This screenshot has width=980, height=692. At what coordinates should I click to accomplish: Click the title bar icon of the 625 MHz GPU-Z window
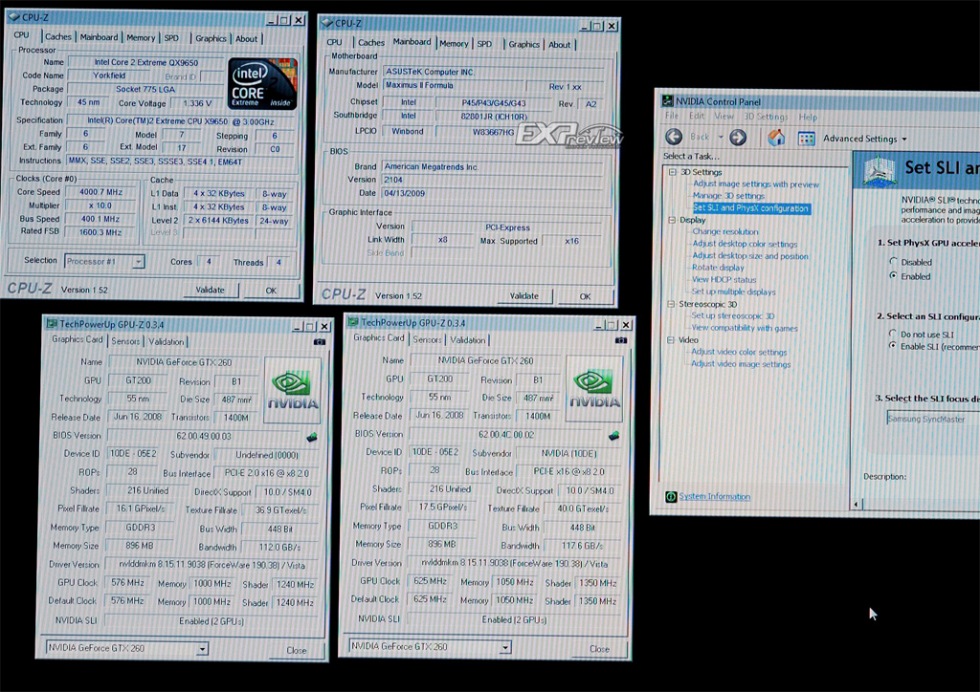[353, 322]
